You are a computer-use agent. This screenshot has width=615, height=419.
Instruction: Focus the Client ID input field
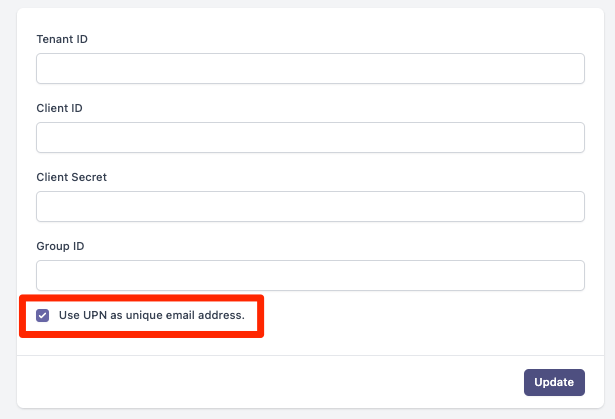[310, 138]
